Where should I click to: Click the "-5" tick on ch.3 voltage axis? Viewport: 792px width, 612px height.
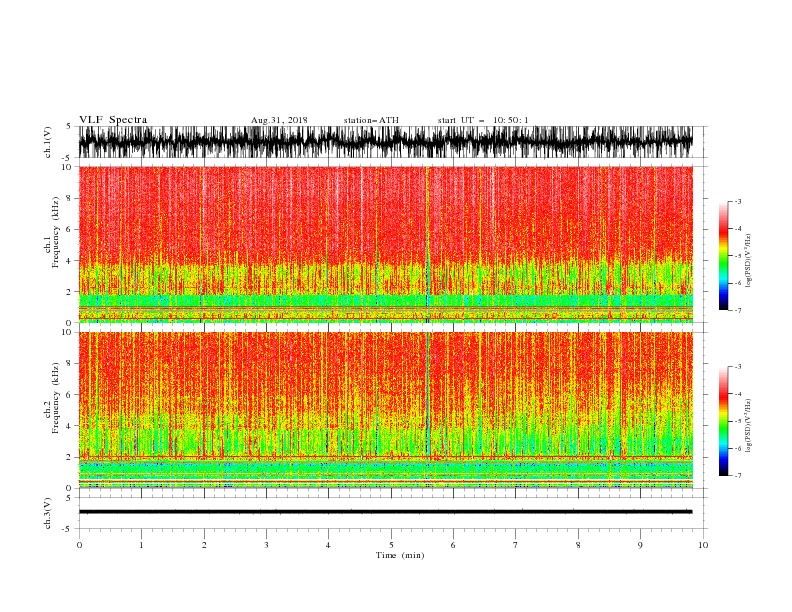pyautogui.click(x=68, y=529)
